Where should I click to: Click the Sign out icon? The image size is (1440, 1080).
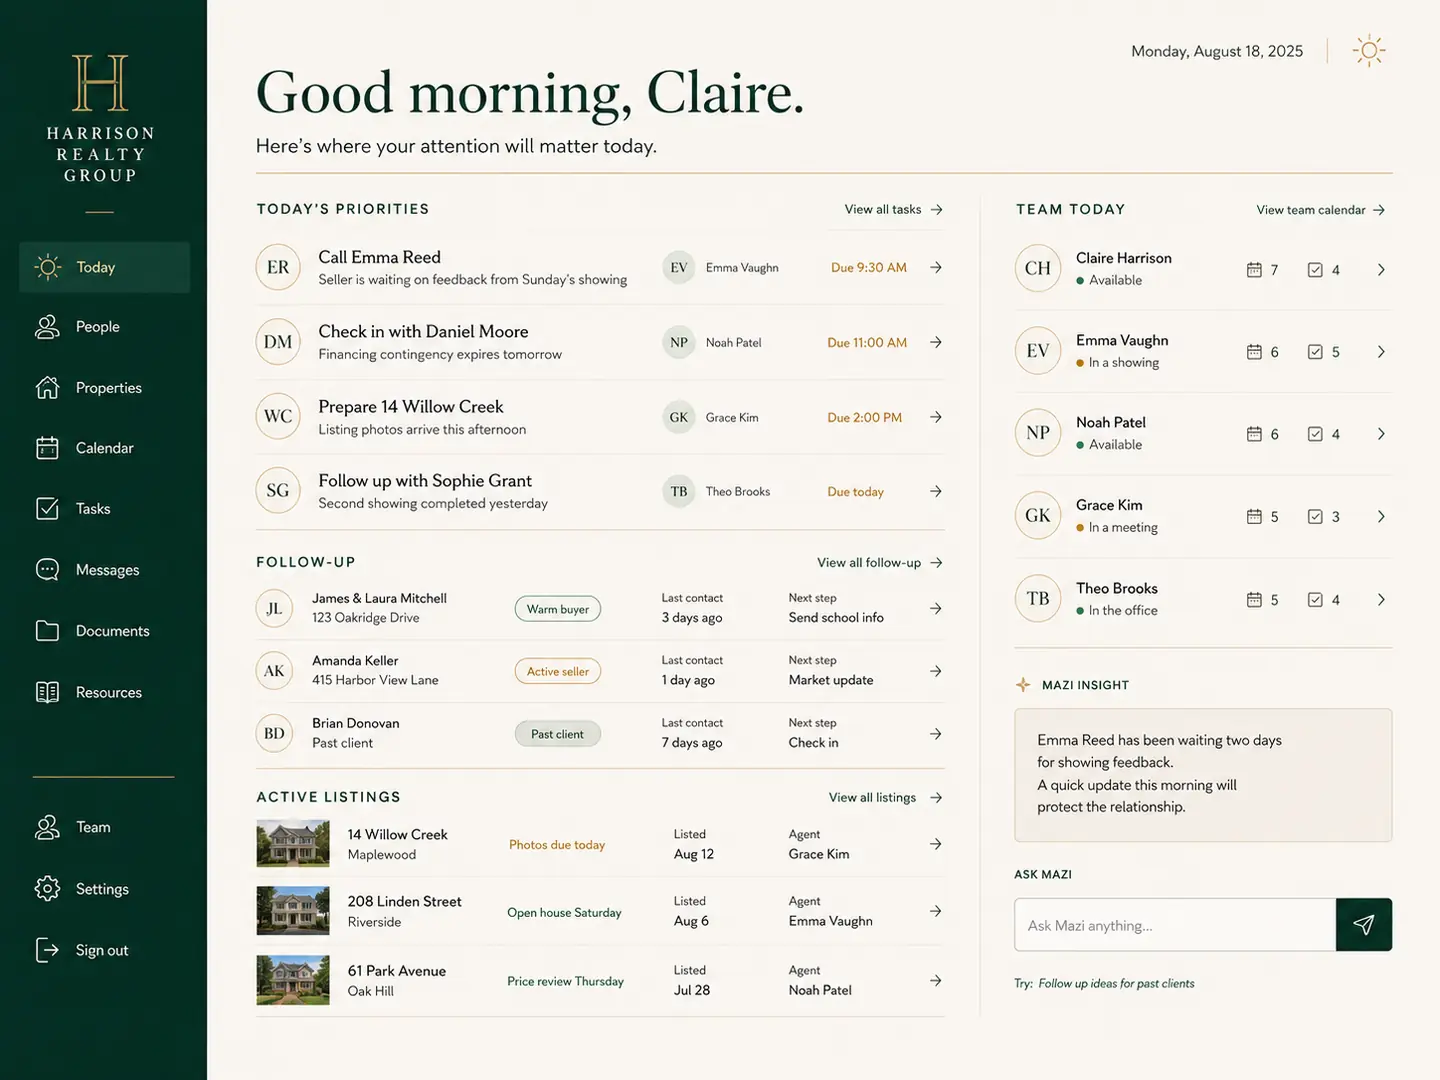pos(47,950)
